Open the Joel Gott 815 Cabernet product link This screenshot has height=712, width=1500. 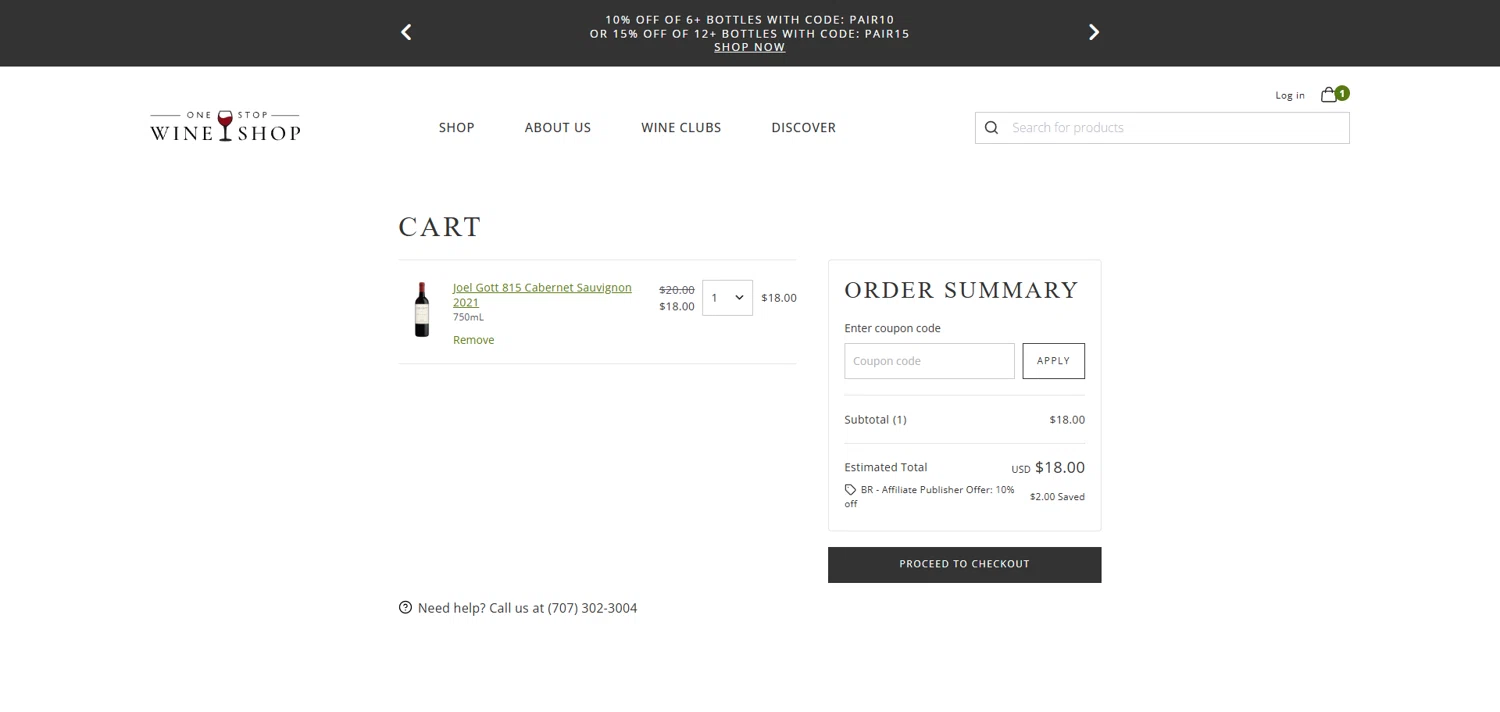pos(541,288)
